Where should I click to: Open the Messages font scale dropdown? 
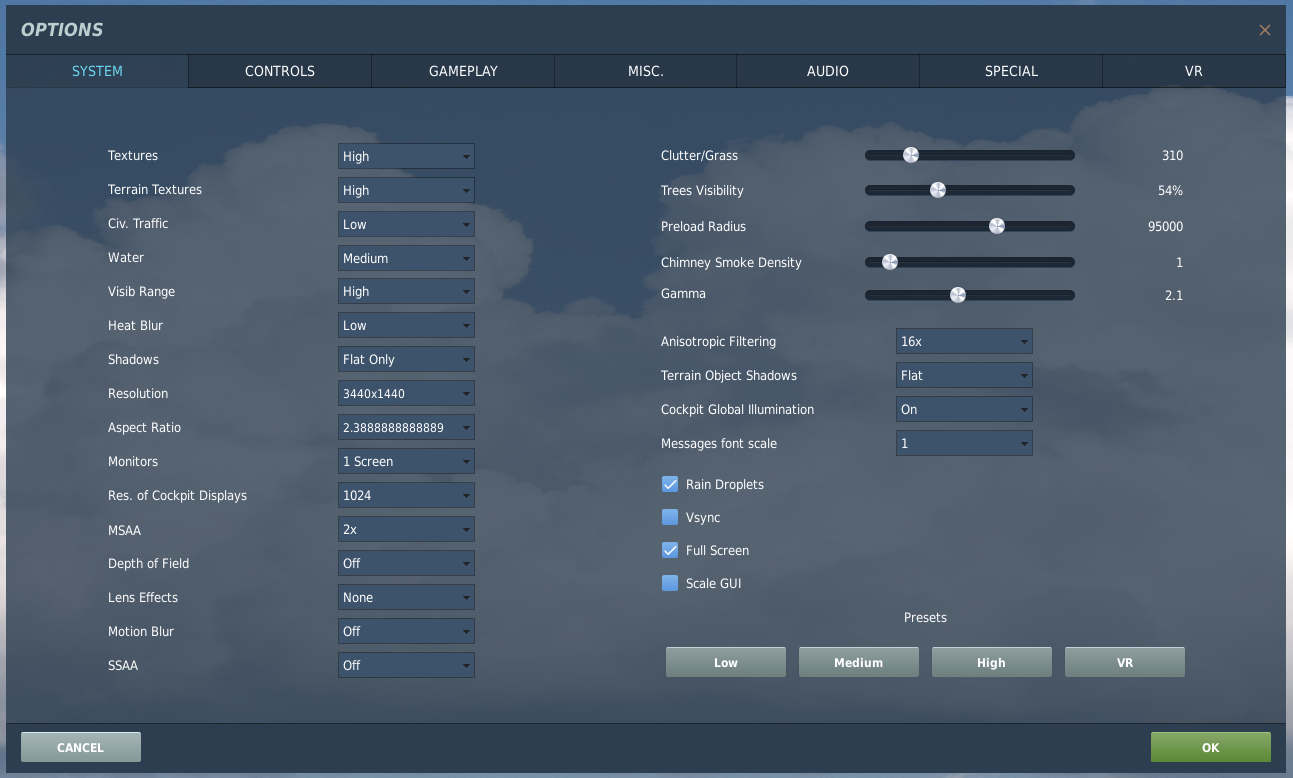point(964,443)
